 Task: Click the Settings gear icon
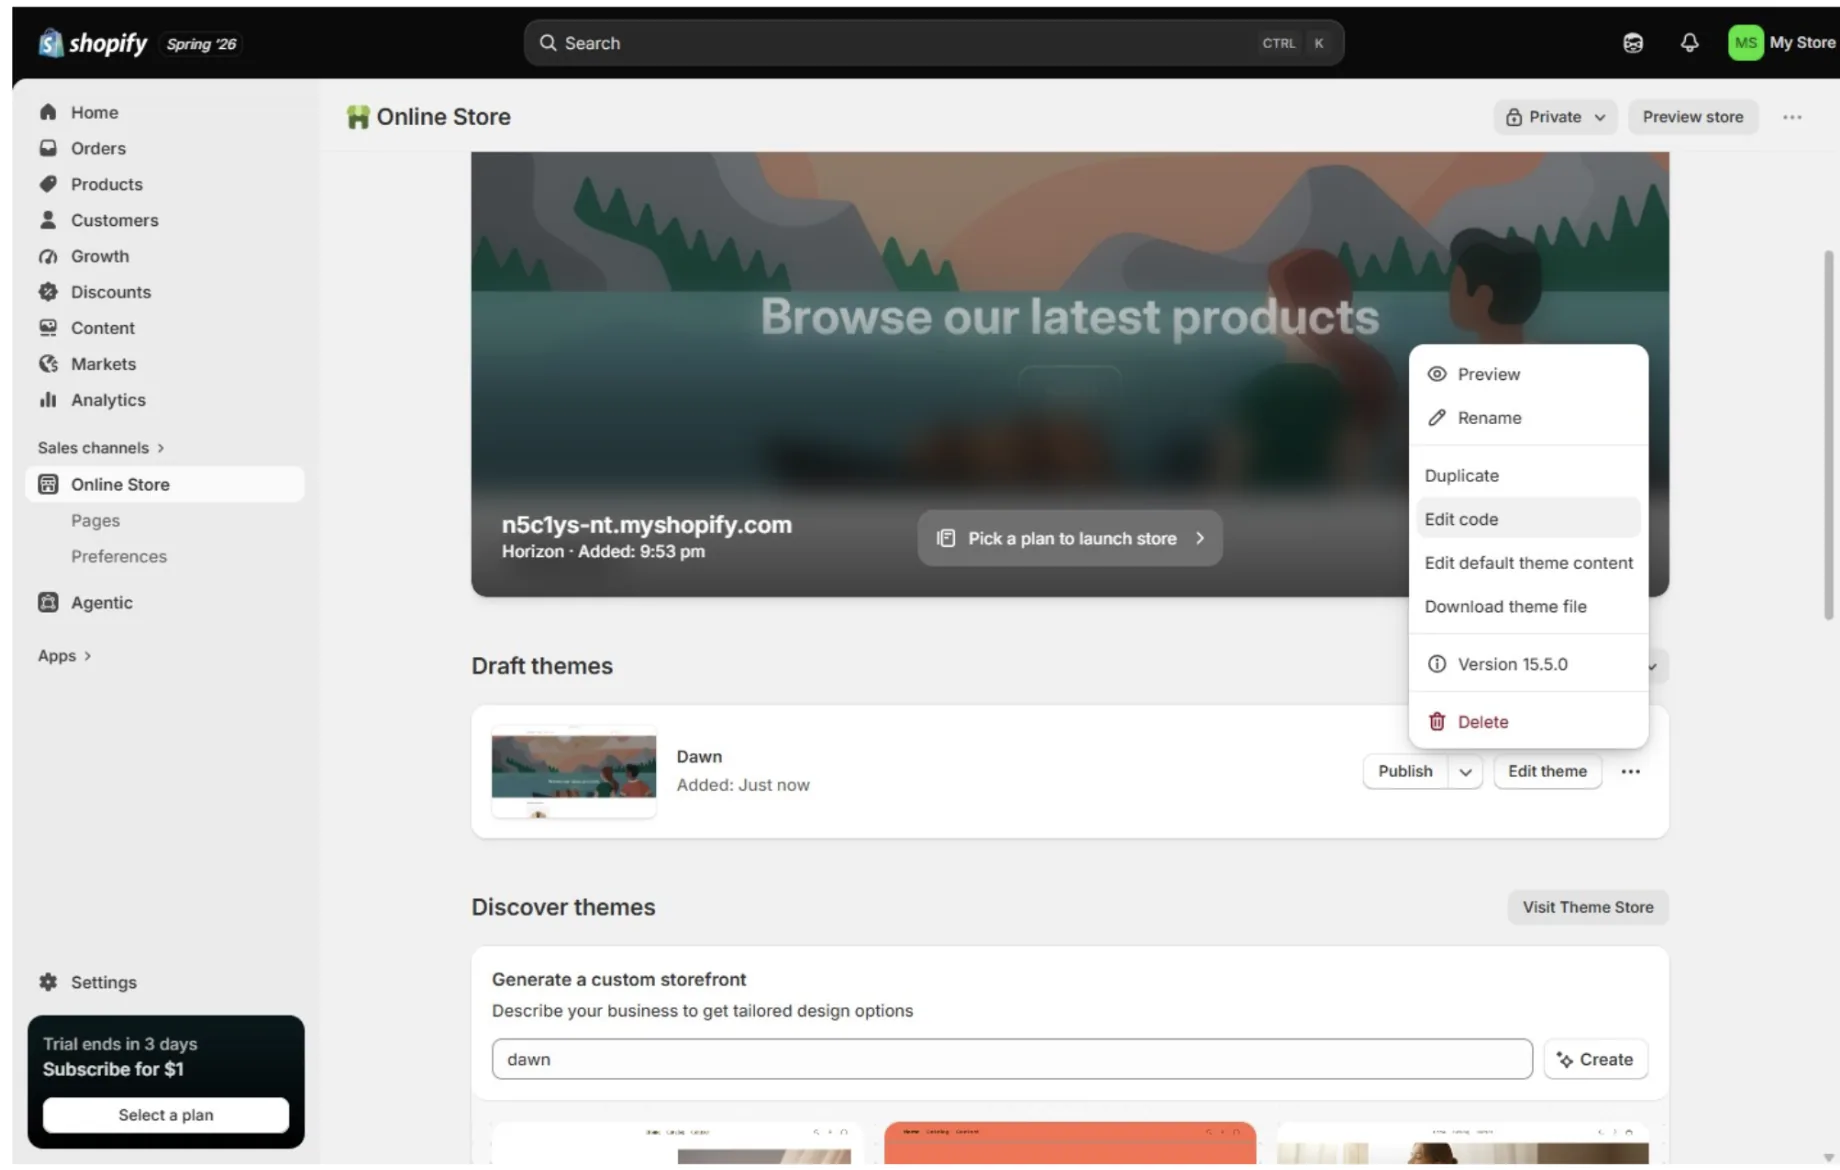[48, 982]
